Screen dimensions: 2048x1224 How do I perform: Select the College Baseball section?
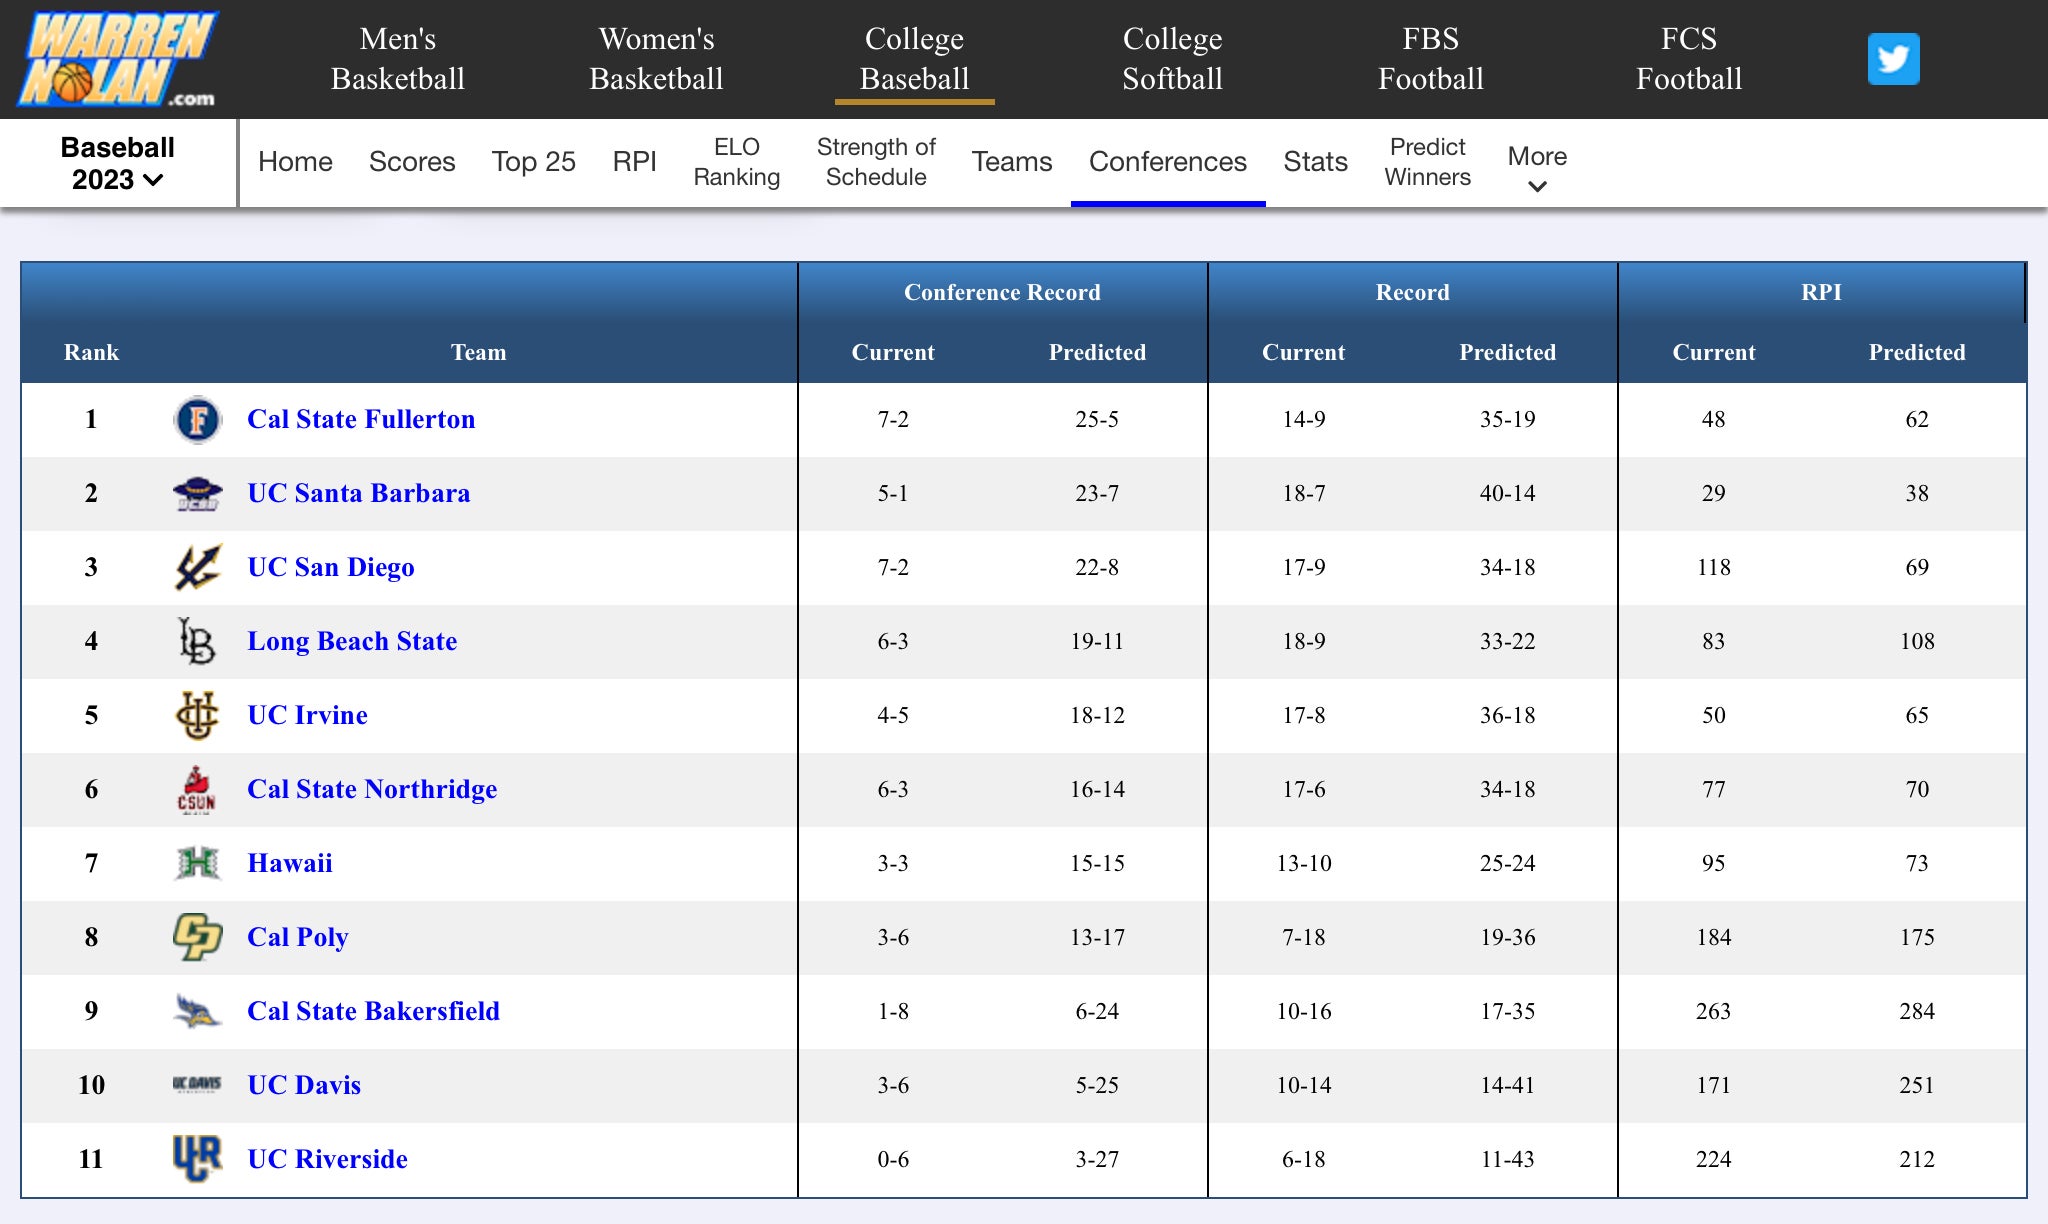pos(914,59)
